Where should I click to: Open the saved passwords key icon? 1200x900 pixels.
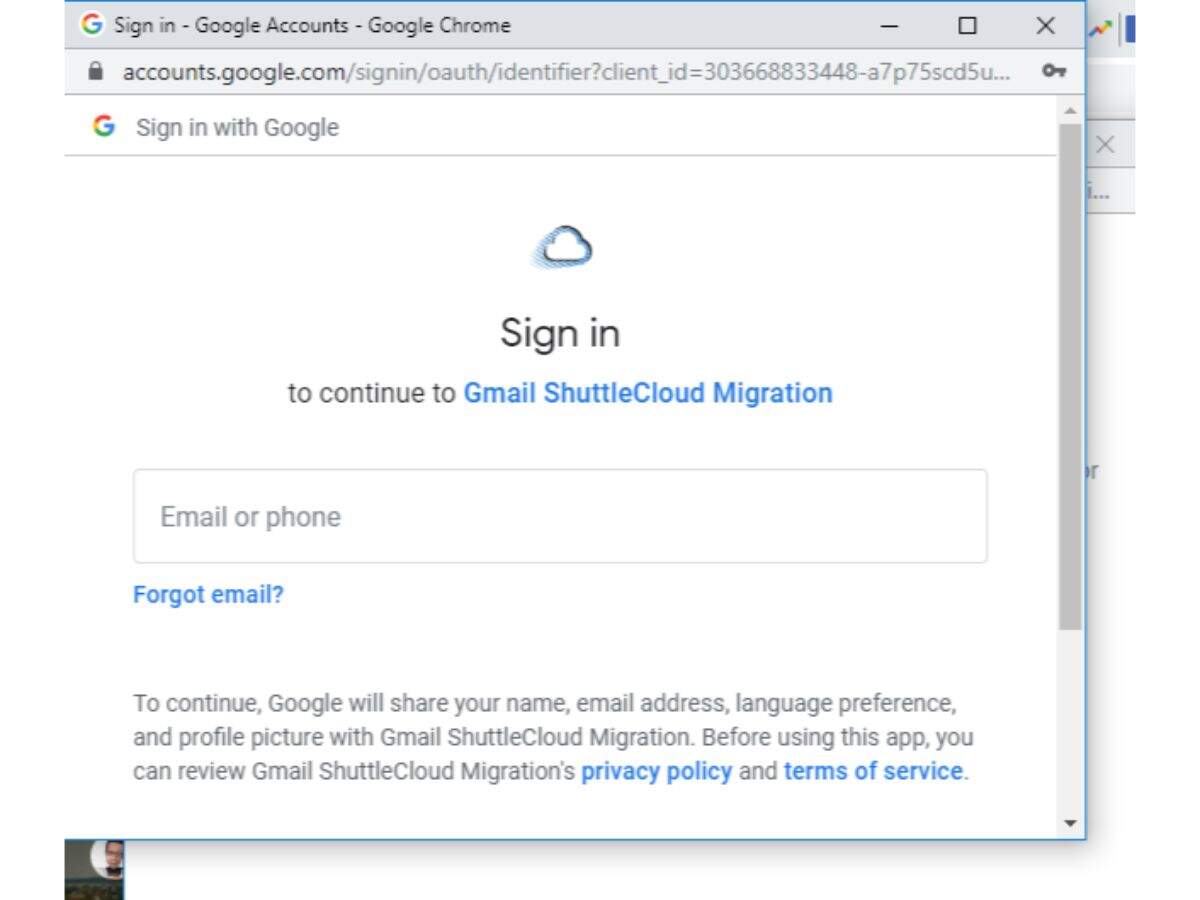pyautogui.click(x=1053, y=72)
